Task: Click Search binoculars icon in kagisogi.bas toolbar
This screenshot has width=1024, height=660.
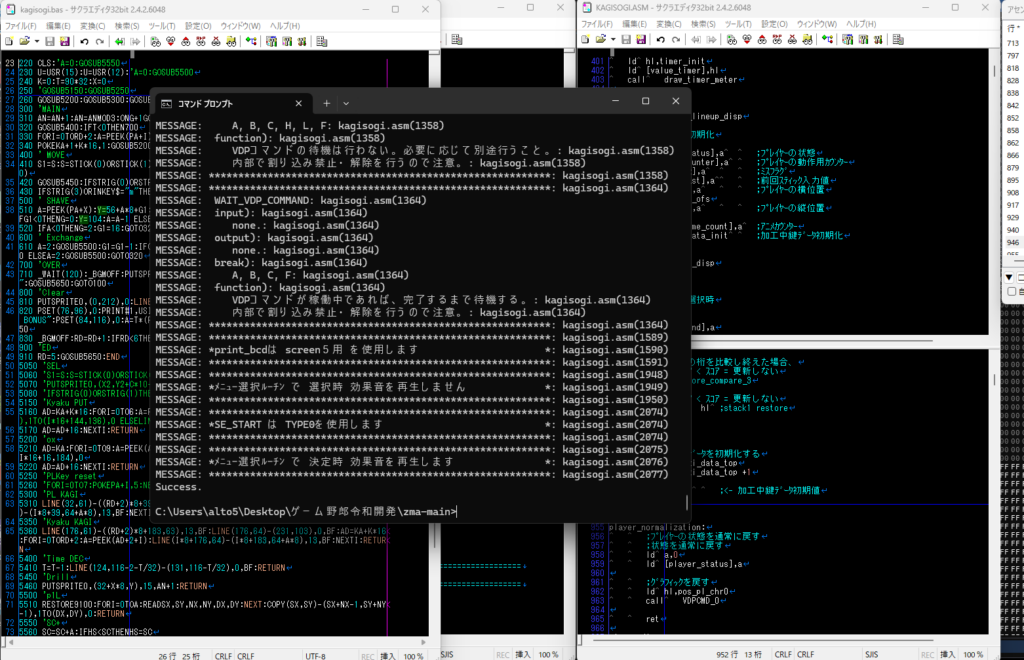Action: point(154,41)
